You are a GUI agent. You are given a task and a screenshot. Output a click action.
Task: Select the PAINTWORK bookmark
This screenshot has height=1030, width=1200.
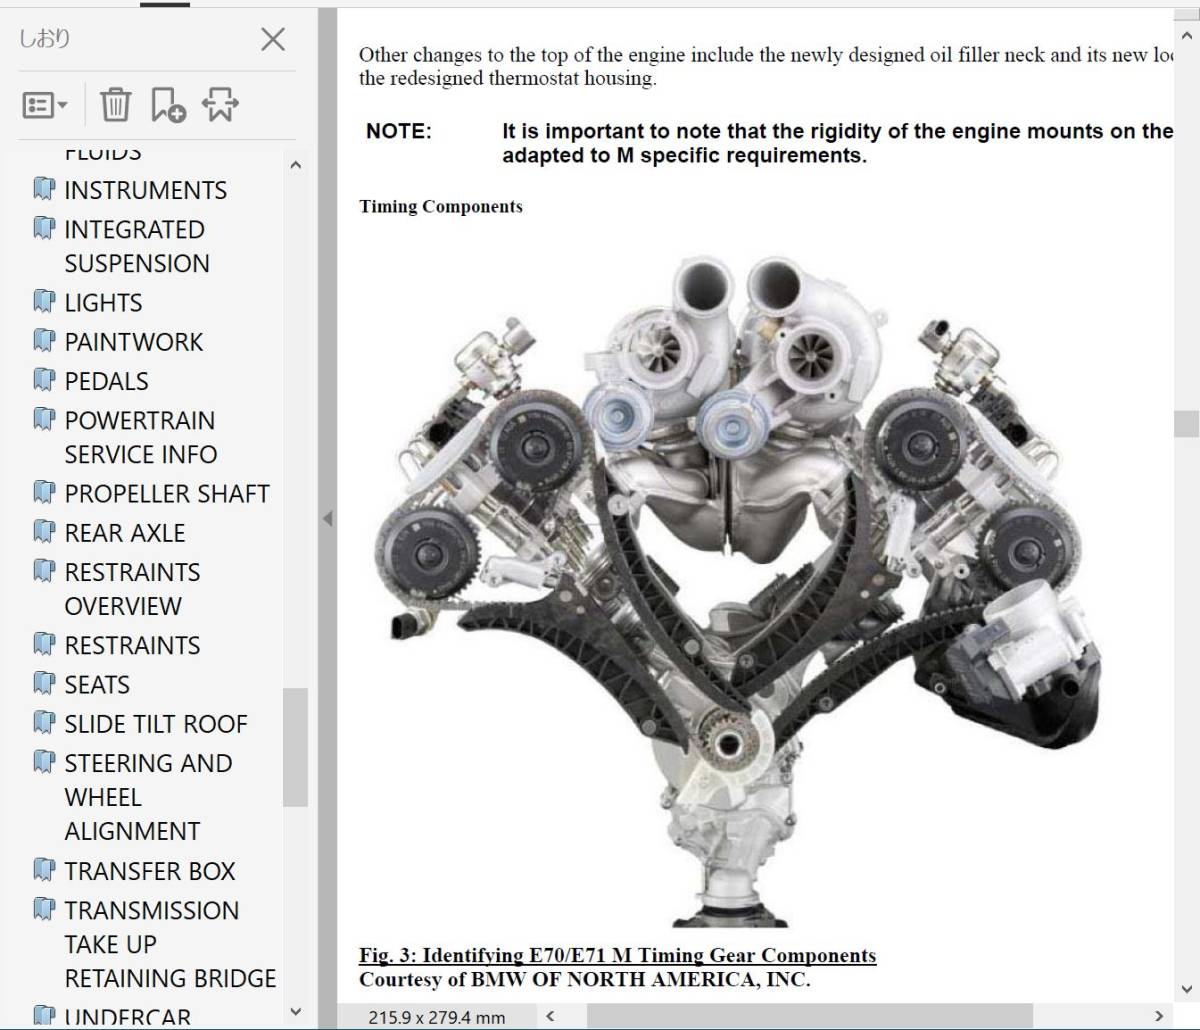[x=133, y=342]
